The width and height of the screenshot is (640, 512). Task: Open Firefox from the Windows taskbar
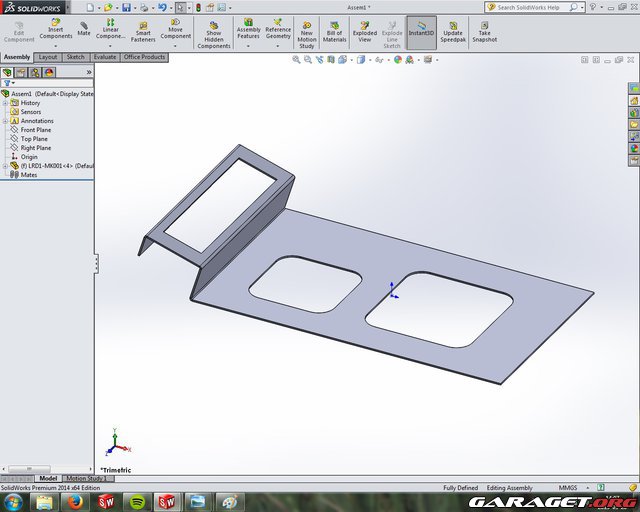[76, 500]
